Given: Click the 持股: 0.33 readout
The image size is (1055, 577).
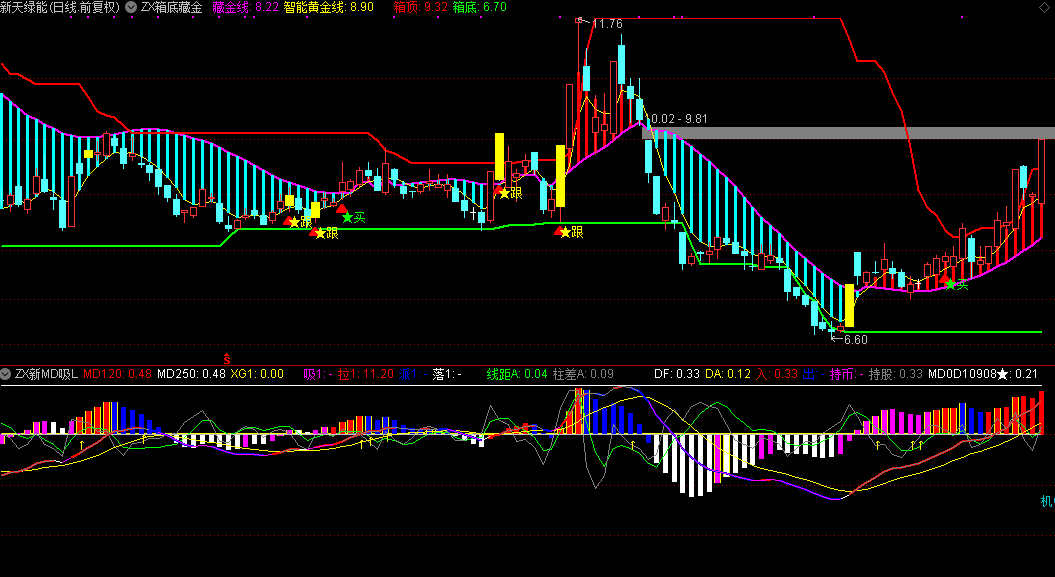Looking at the screenshot, I should pyautogui.click(x=896, y=374).
